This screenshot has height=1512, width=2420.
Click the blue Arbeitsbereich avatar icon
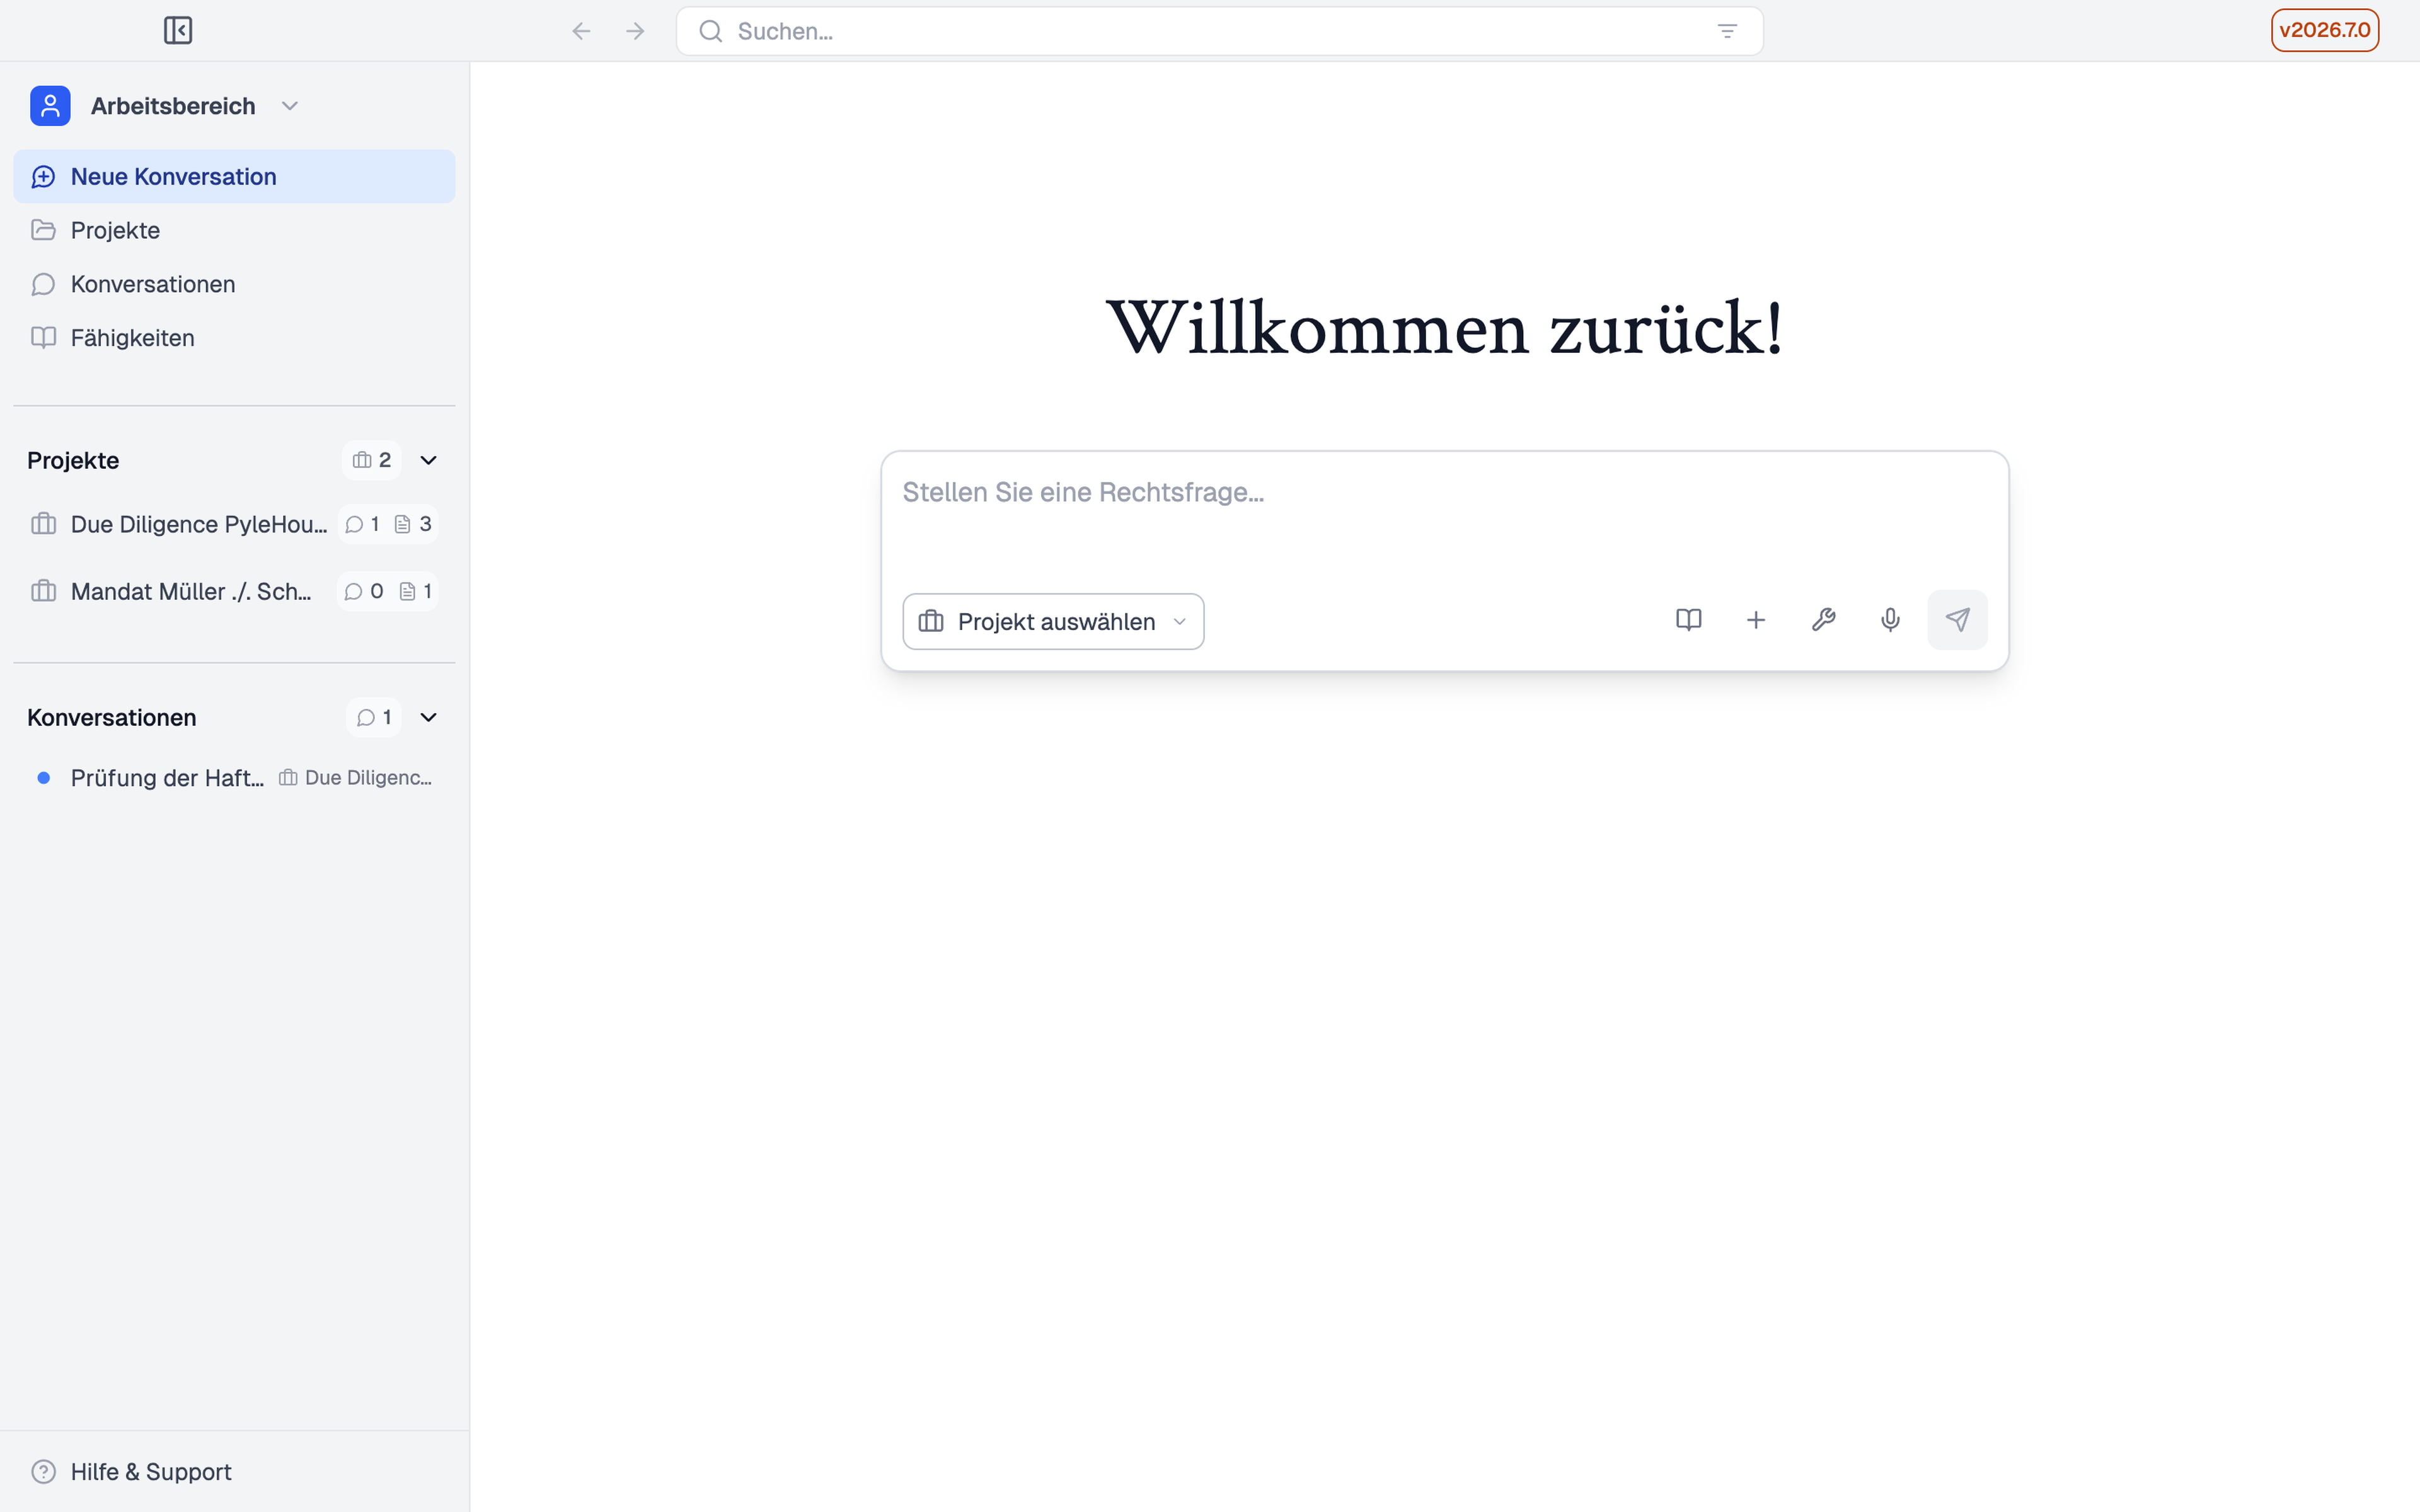click(50, 106)
